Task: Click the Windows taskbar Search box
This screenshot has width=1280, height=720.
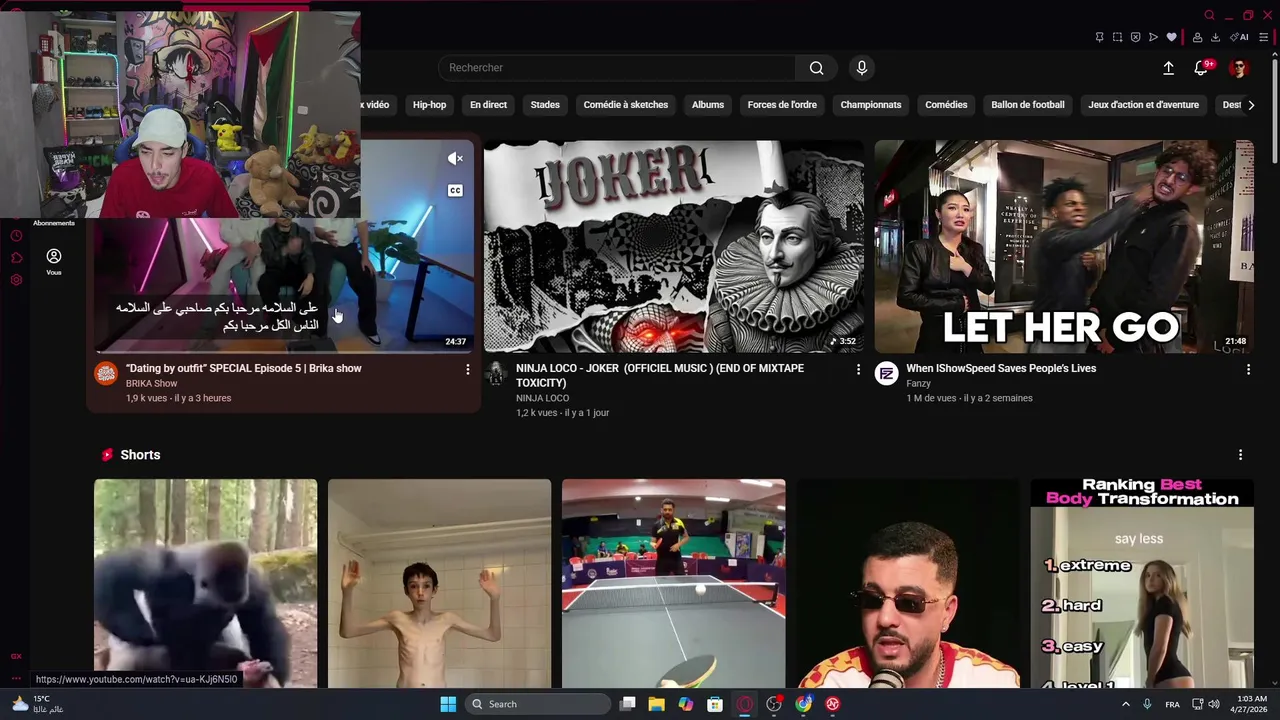Action: click(x=539, y=704)
